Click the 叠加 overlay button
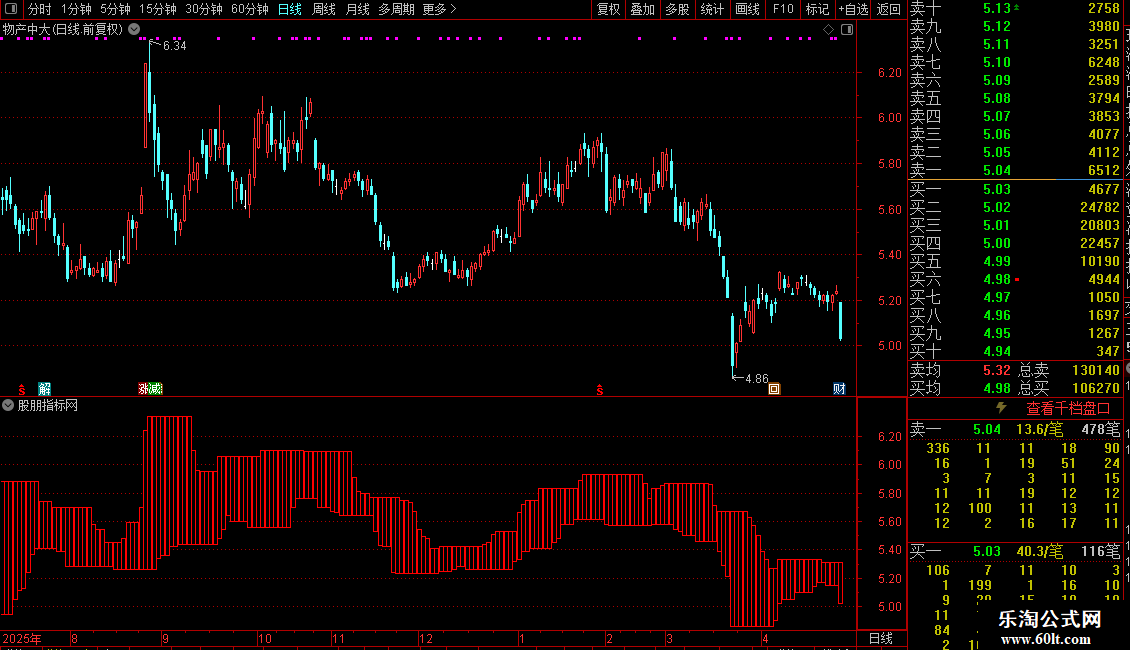The image size is (1130, 650). coord(643,9)
